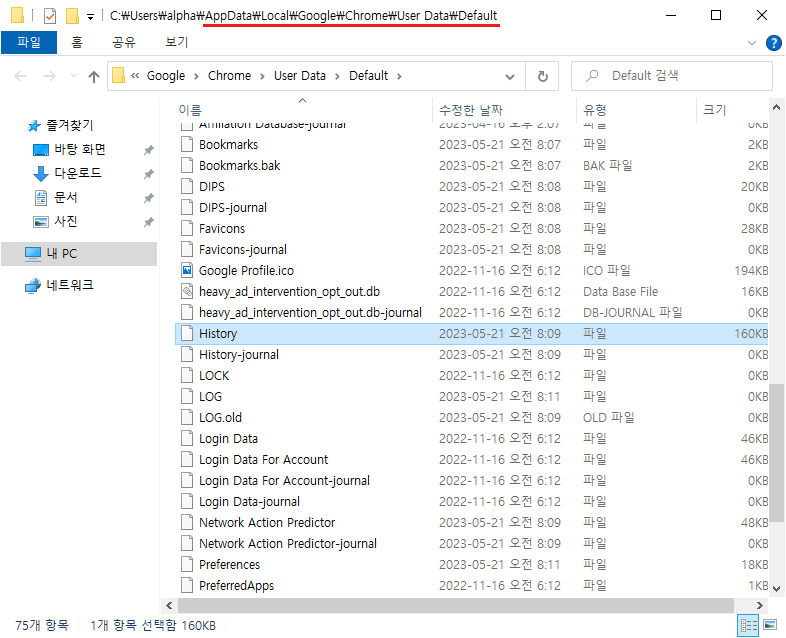
Task: Select the LOG.old file name
Action: click(x=220, y=417)
